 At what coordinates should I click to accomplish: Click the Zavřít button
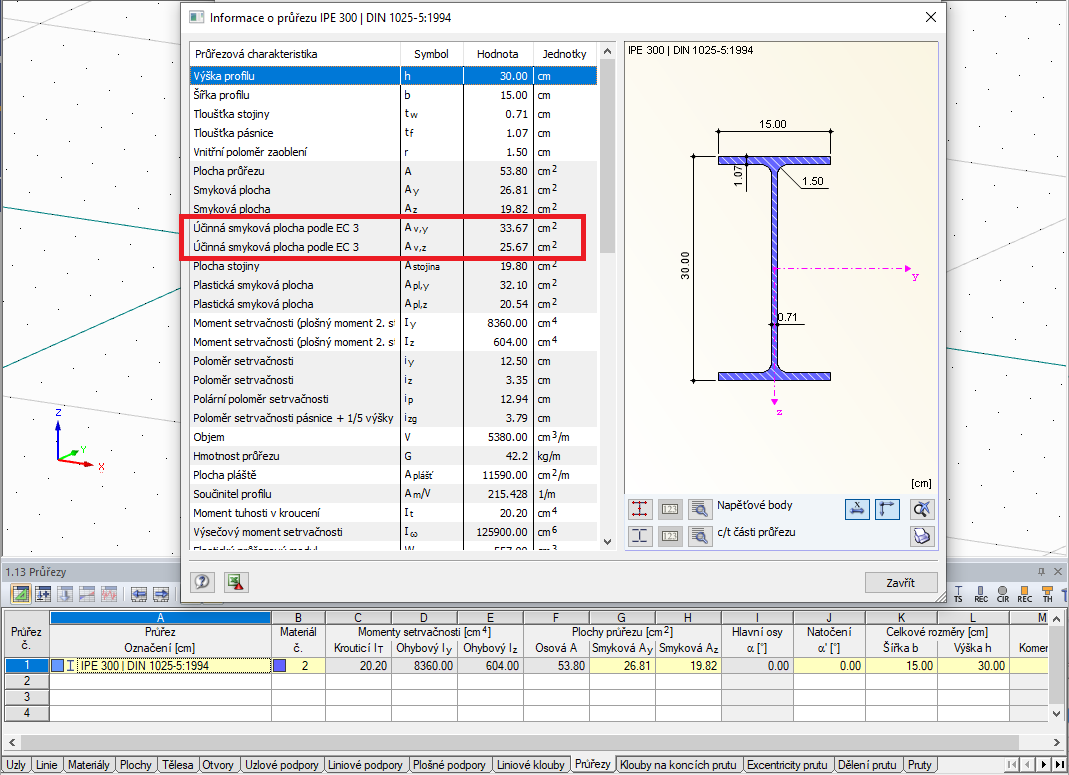pyautogui.click(x=901, y=583)
